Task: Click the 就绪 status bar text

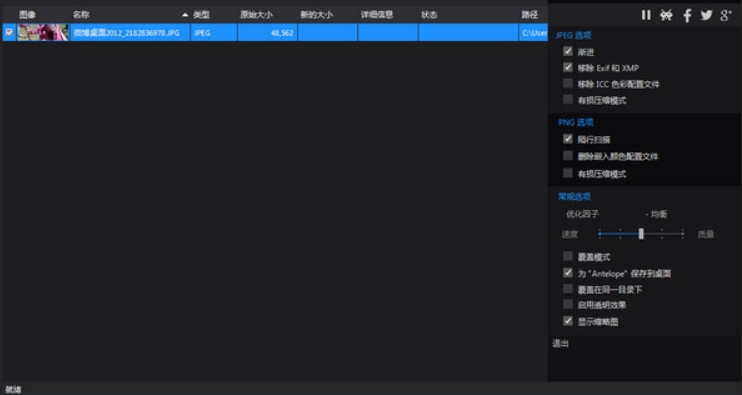Action: (13, 389)
